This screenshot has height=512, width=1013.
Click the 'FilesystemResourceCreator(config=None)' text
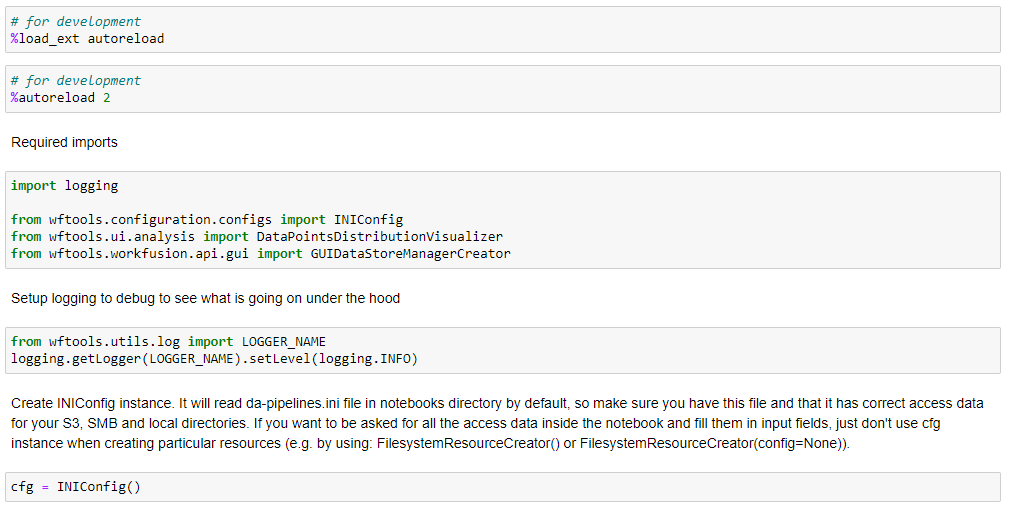[x=711, y=444]
